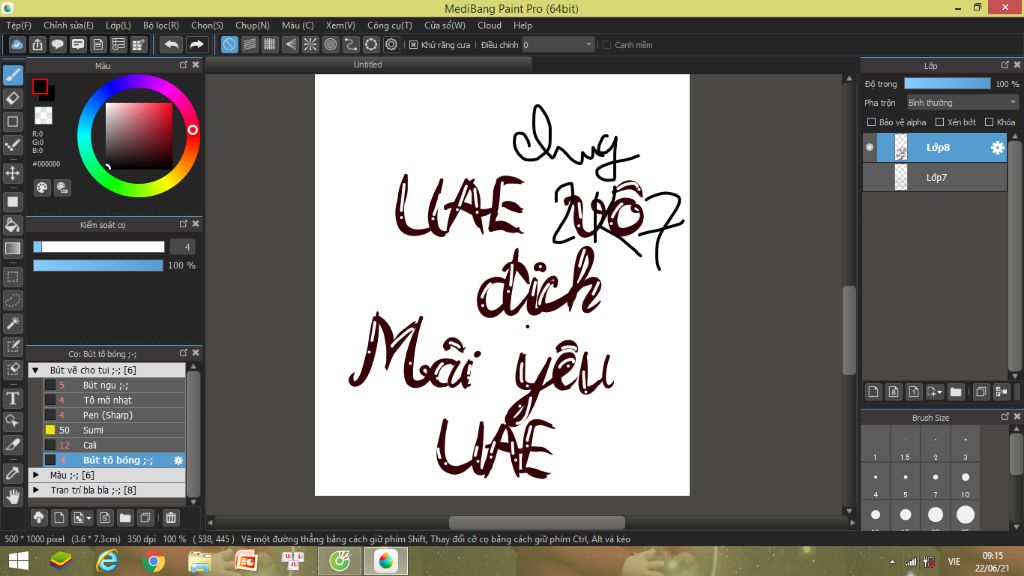The width and height of the screenshot is (1024, 576).
Task: Open Pha trộn blend mode dropdown
Action: [x=962, y=103]
